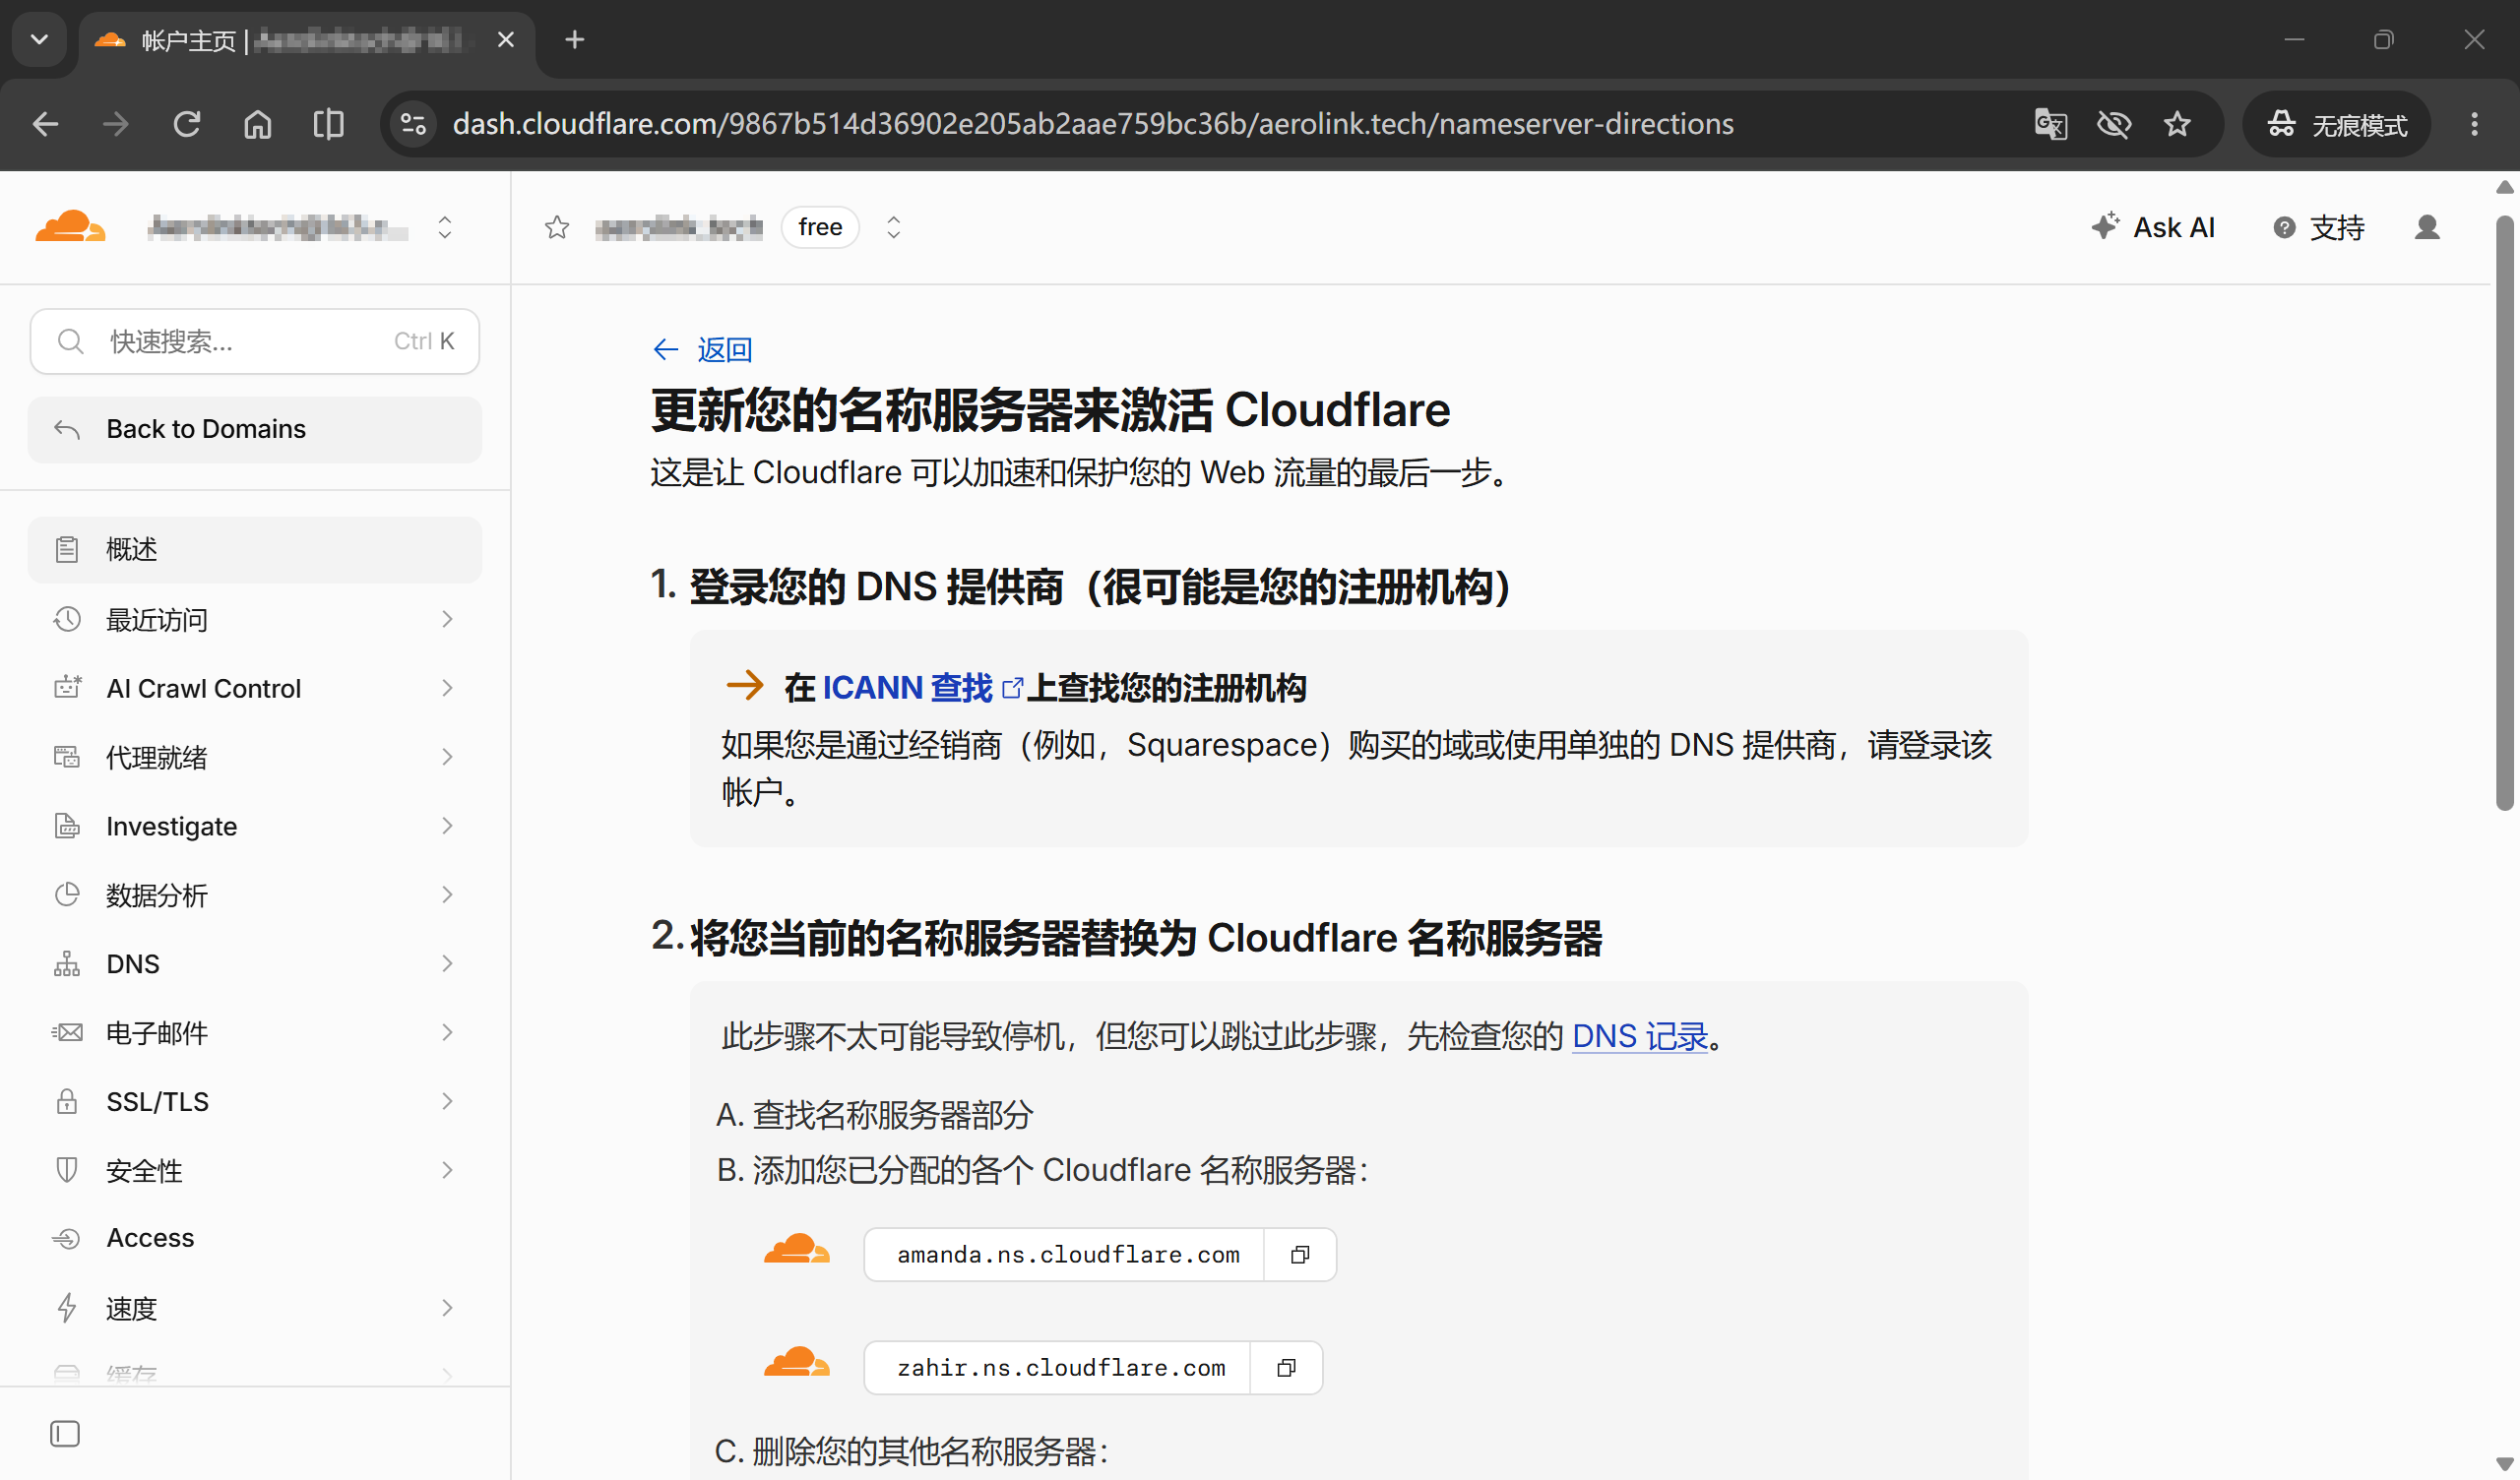Expand the 最近访问 chevron
Viewport: 2520px width, 1480px height.
pos(447,620)
